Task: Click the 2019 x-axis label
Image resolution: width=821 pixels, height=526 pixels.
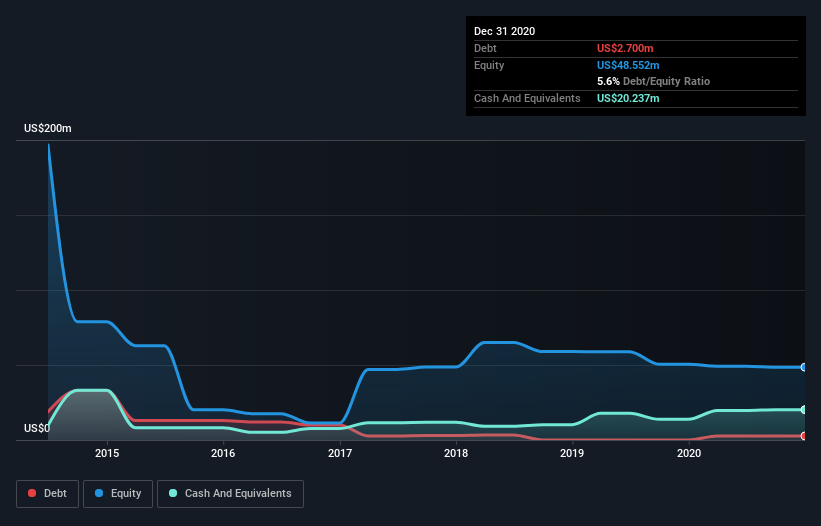Action: (572, 453)
